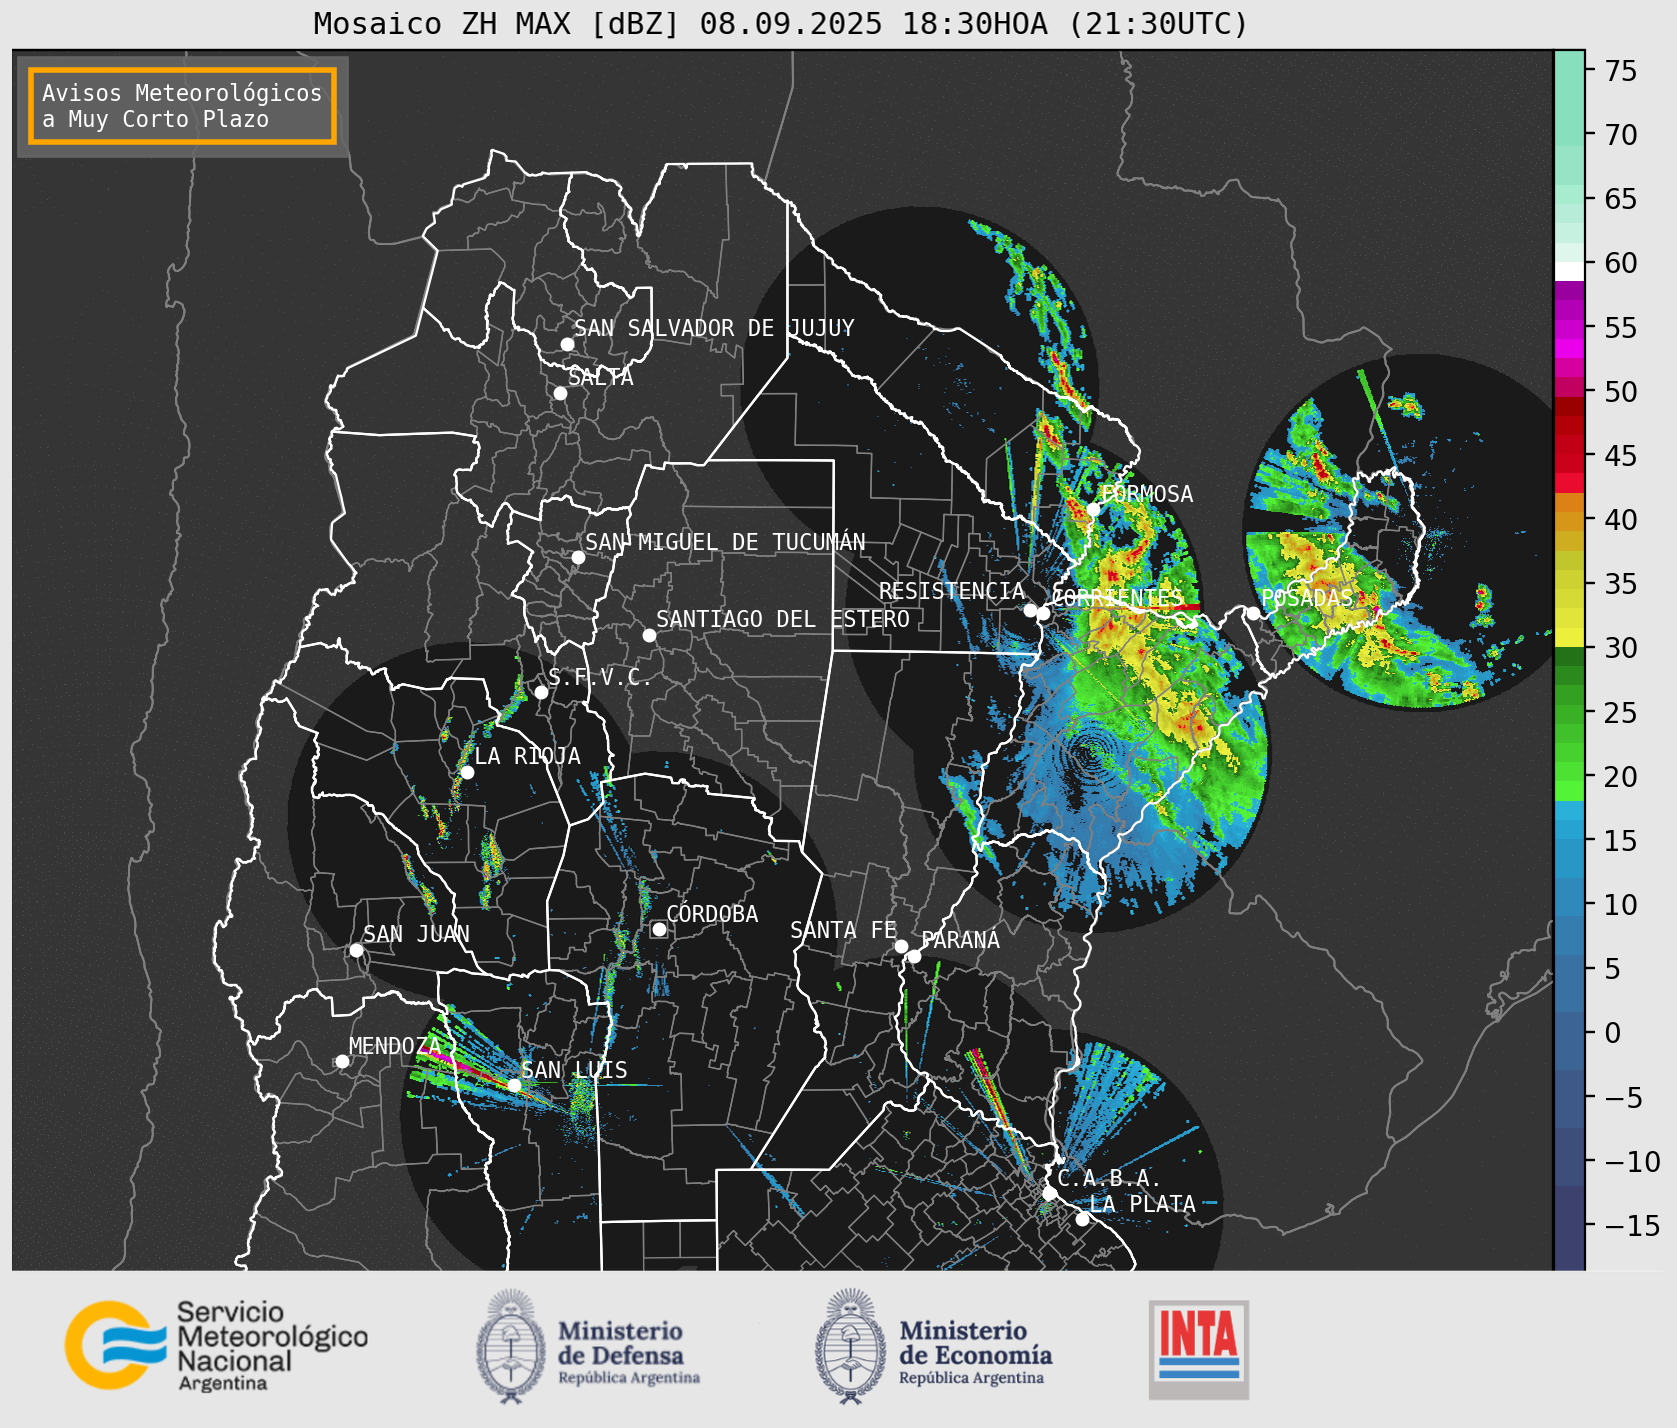Click the RESISTENCIA city label

[x=952, y=591]
